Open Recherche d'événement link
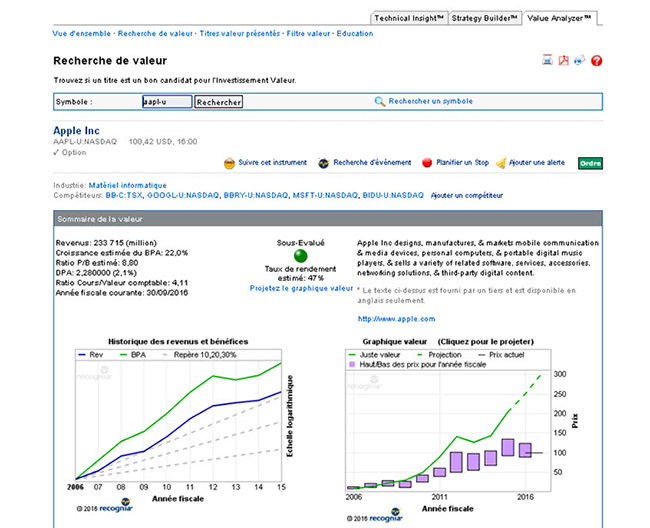This screenshot has width=650, height=528. pyautogui.click(x=372, y=162)
